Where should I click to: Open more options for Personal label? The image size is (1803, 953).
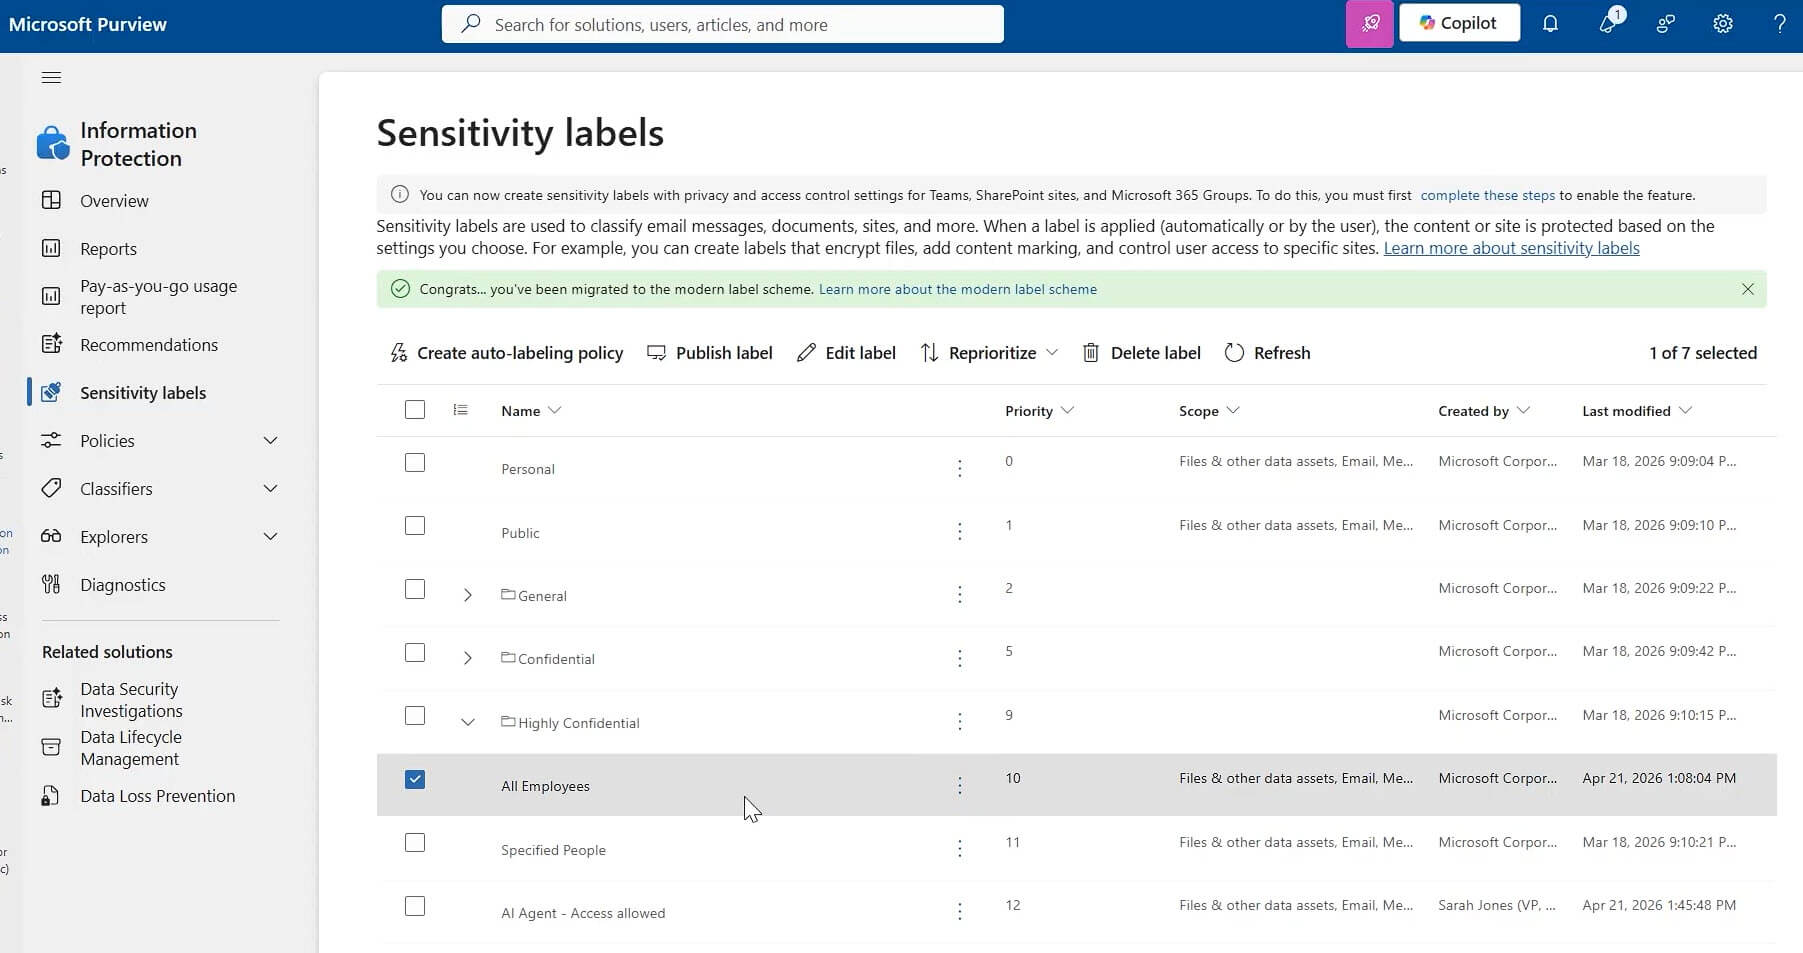pos(959,468)
